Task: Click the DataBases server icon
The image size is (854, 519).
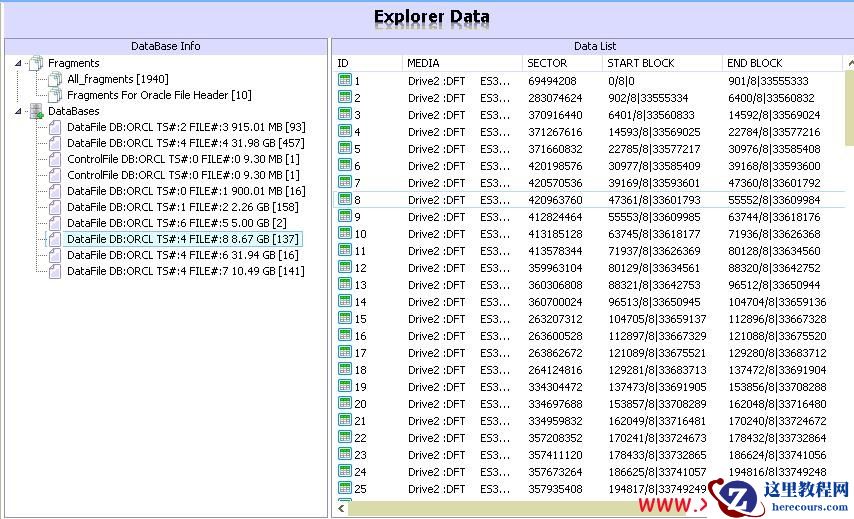Action: point(36,111)
